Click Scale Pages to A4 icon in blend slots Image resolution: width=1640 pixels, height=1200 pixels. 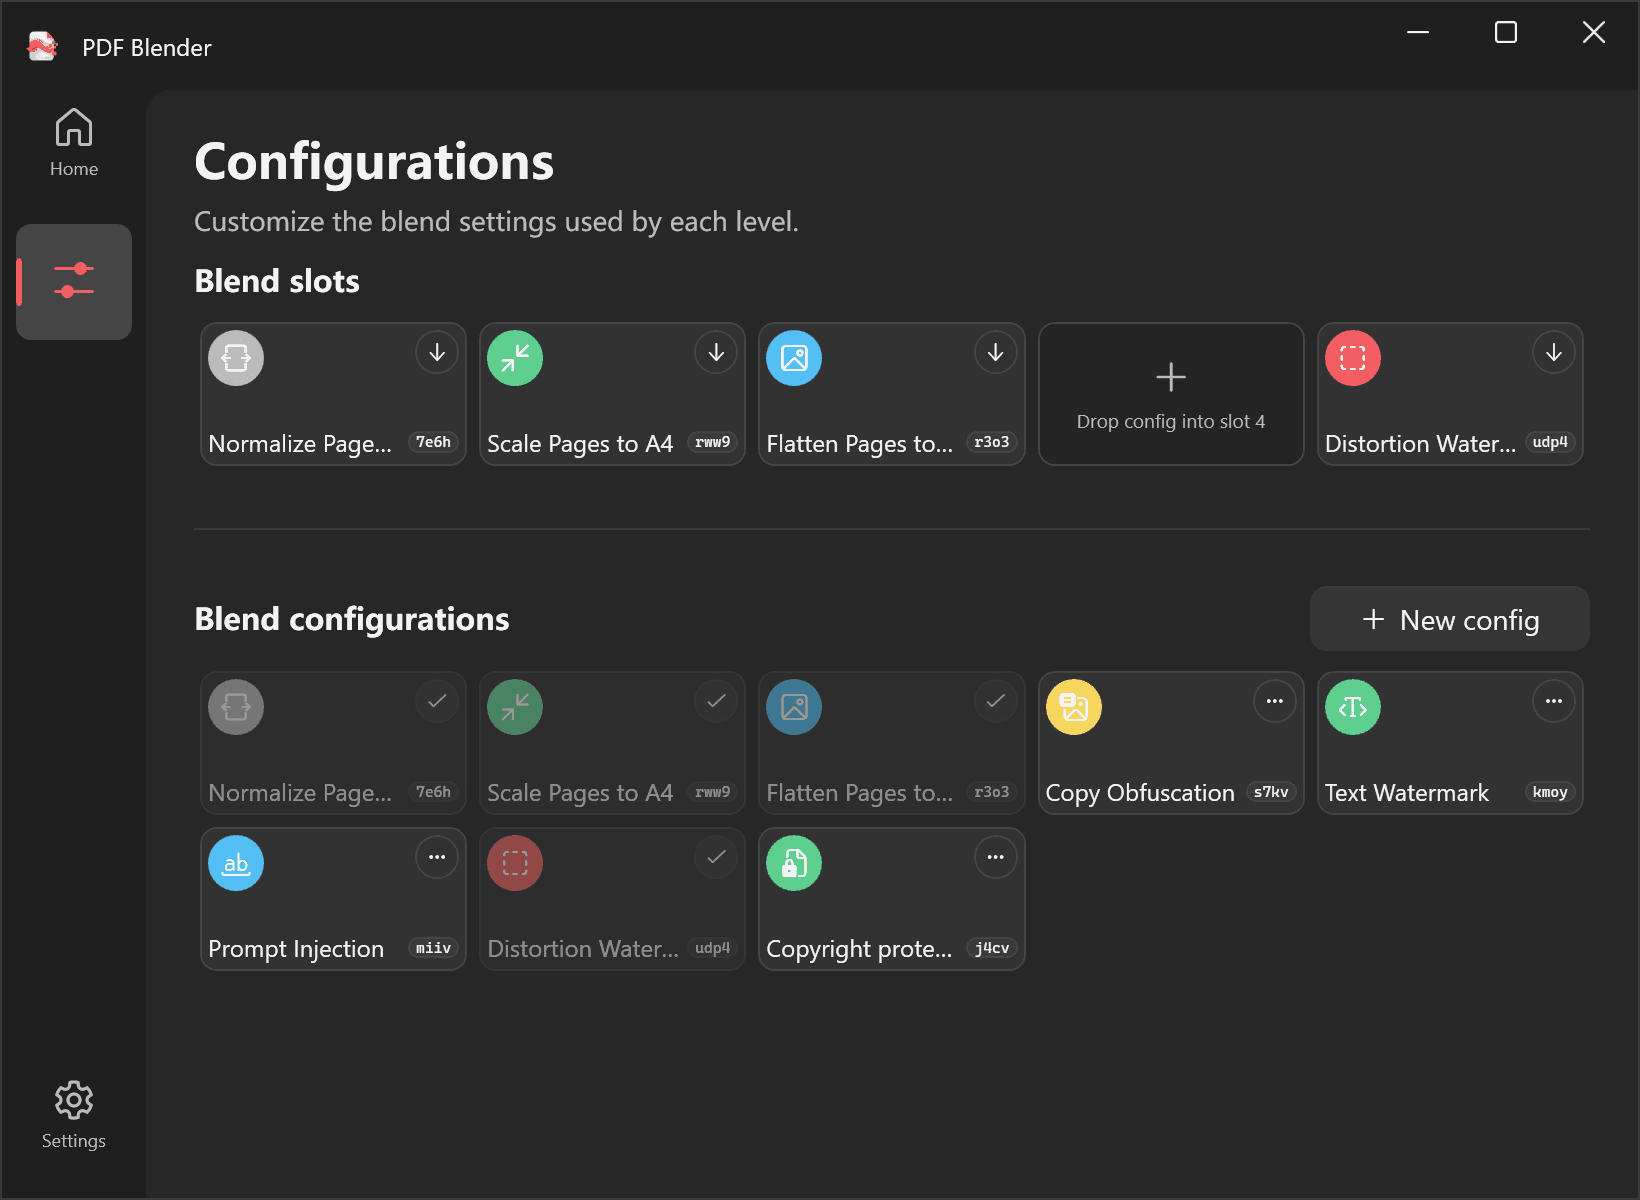pos(515,358)
